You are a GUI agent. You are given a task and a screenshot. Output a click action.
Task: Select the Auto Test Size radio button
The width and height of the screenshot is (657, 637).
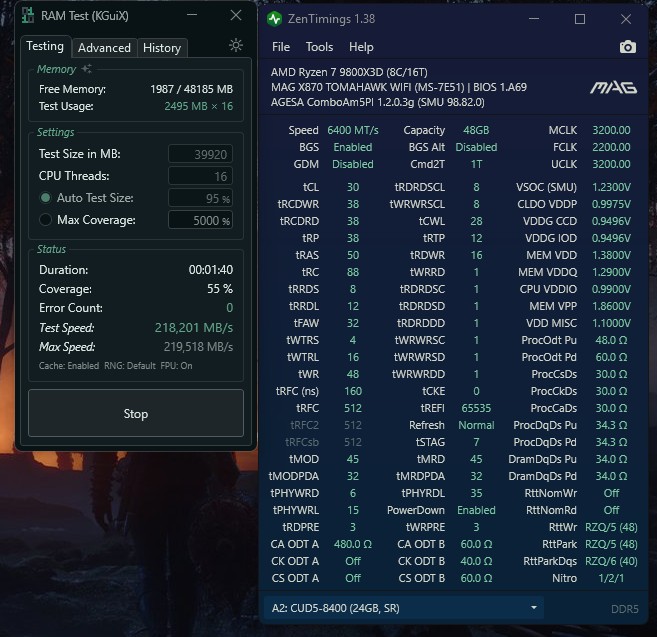click(45, 198)
